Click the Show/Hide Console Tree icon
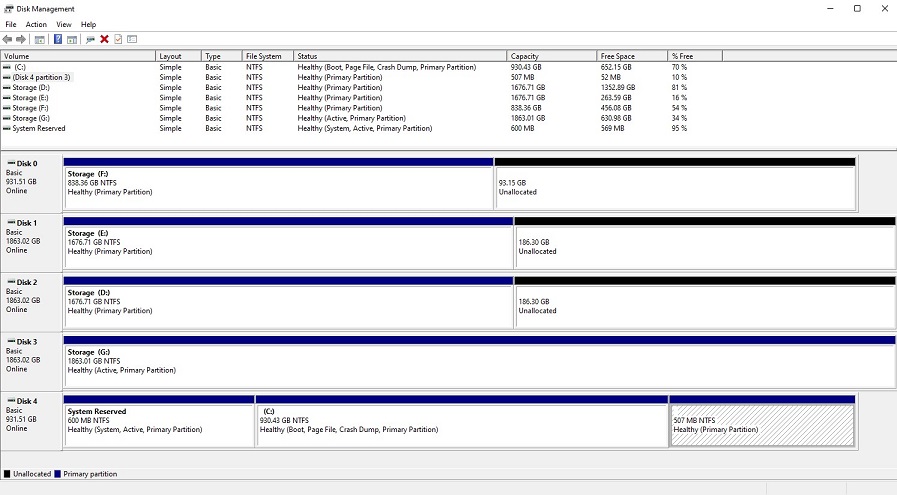The width and height of the screenshot is (897, 495). coord(39,39)
